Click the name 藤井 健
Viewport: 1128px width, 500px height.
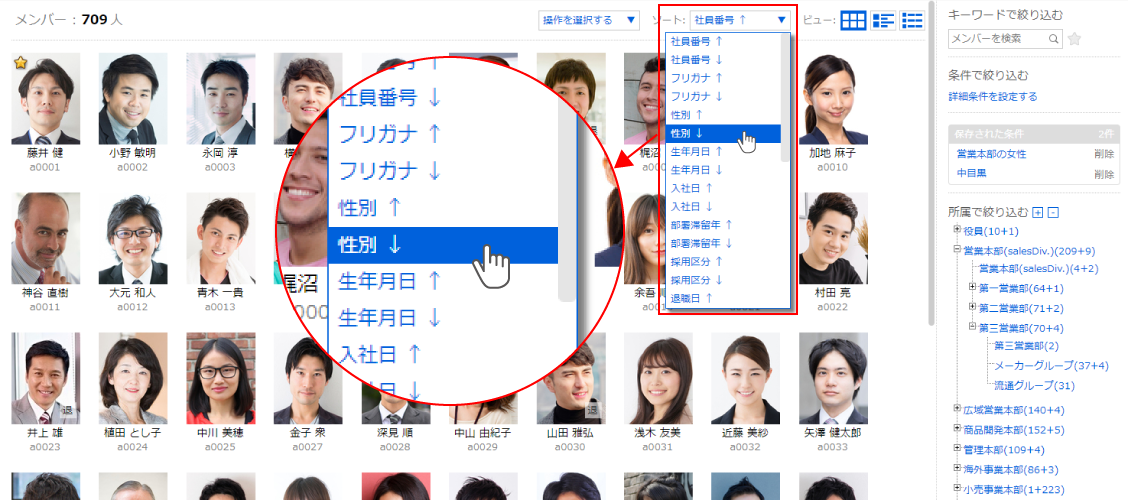[x=45, y=153]
